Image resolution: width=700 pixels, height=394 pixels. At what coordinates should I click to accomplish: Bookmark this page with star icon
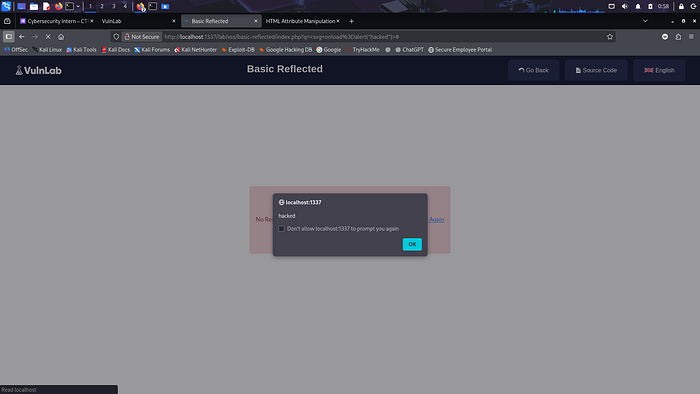coord(610,37)
